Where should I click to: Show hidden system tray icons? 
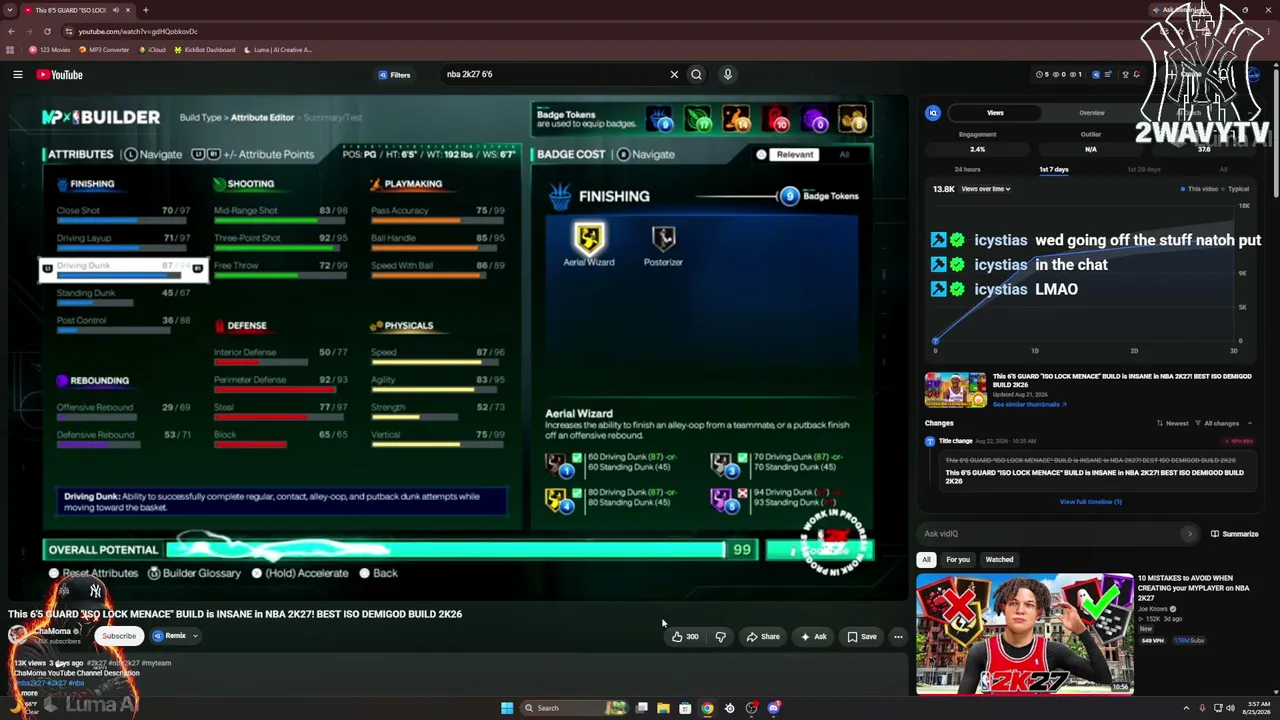click(1186, 708)
